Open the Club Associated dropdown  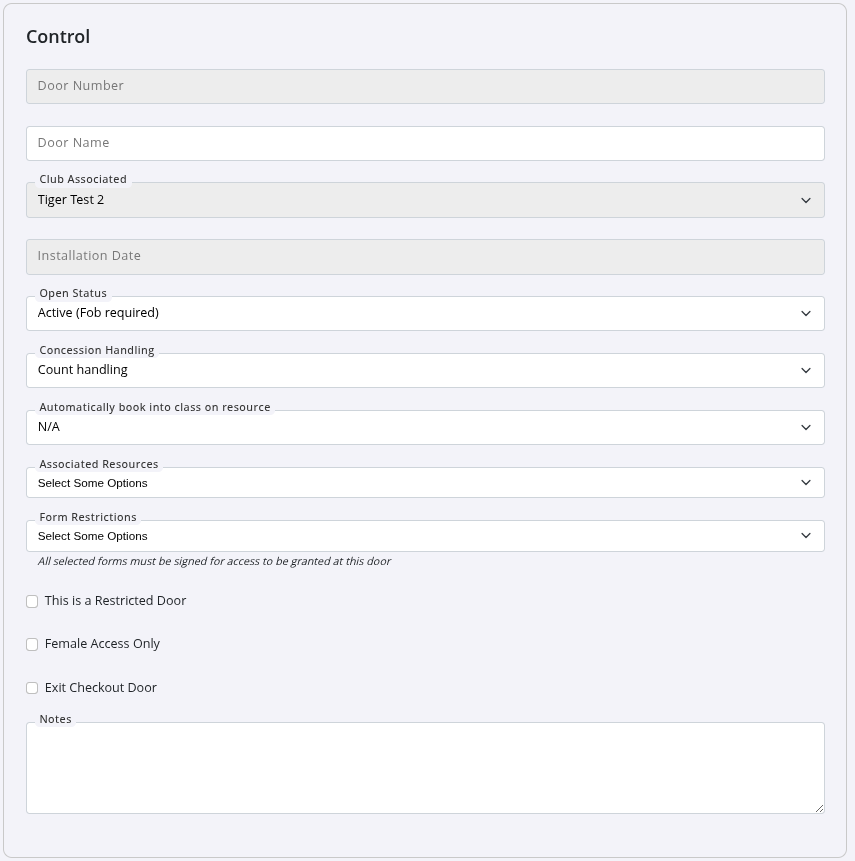(425, 200)
